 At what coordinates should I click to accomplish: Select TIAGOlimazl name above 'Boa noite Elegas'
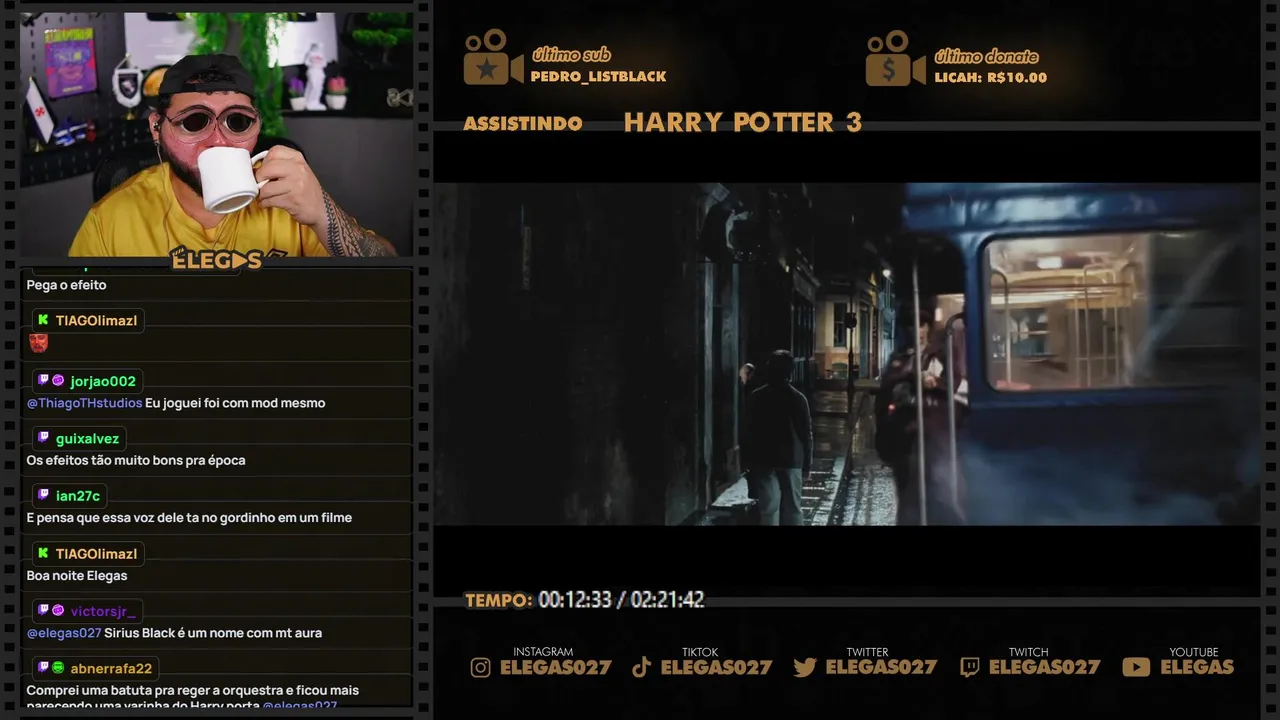coord(96,554)
